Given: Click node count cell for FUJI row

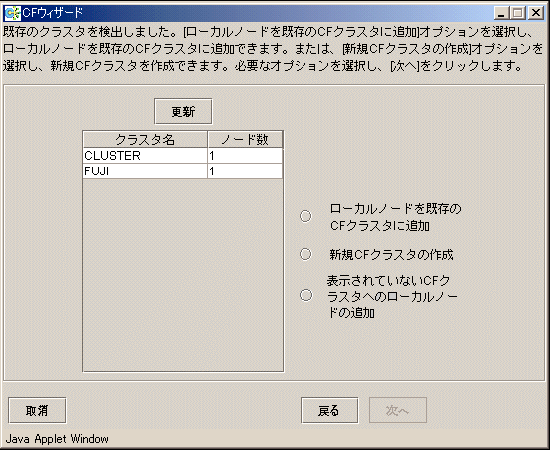Looking at the screenshot, I should pyautogui.click(x=245, y=171).
